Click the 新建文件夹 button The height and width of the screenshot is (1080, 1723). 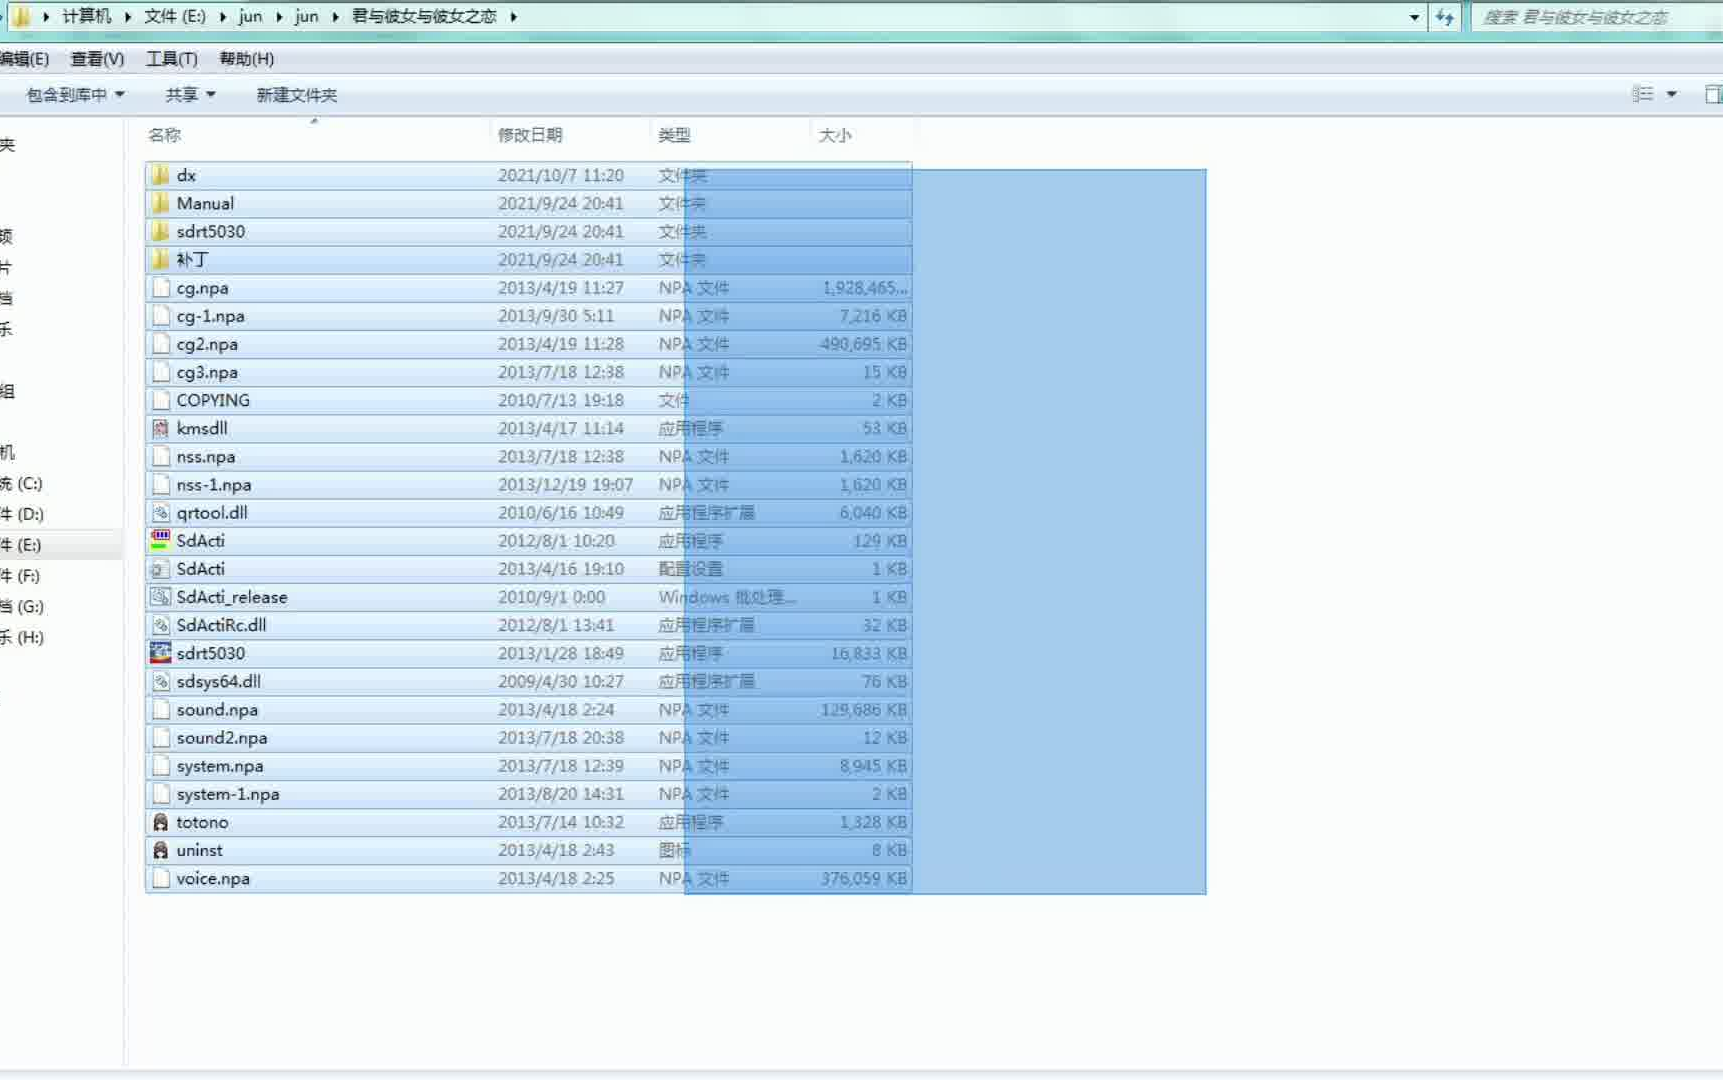[x=297, y=95]
